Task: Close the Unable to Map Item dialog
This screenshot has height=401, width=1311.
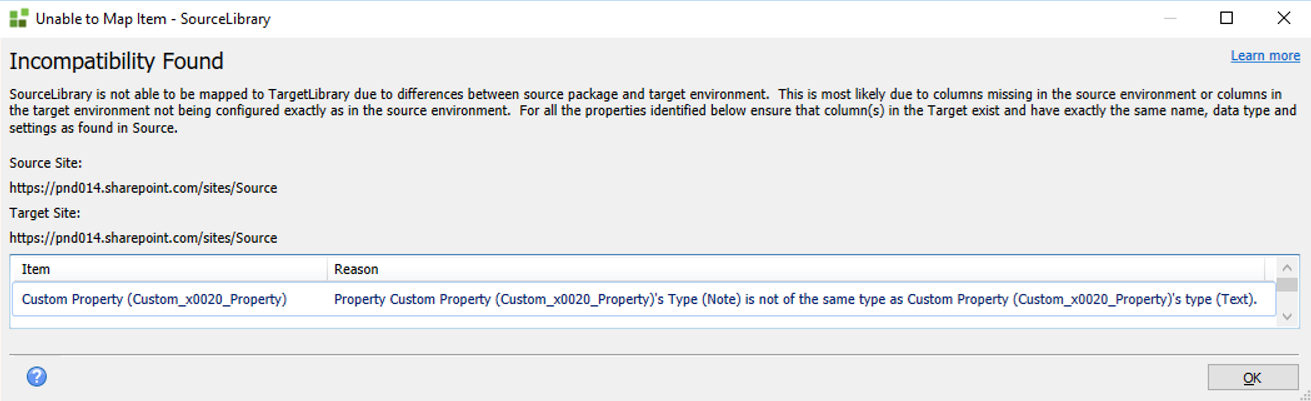Action: (1283, 18)
